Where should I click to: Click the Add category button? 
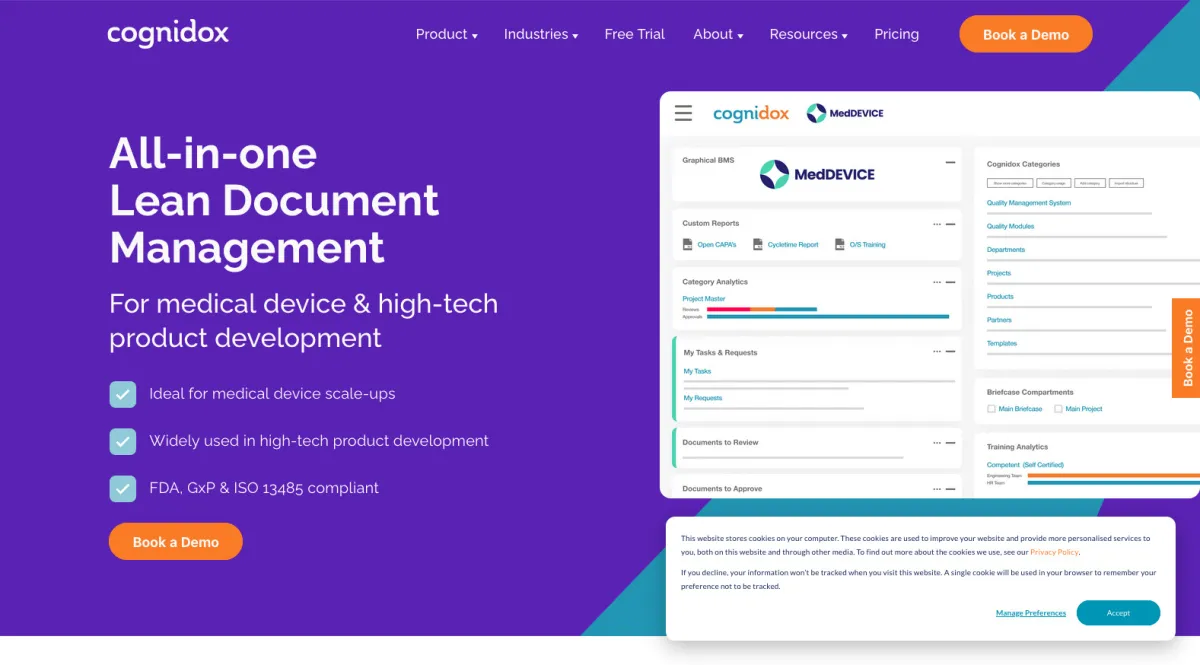coord(1090,183)
